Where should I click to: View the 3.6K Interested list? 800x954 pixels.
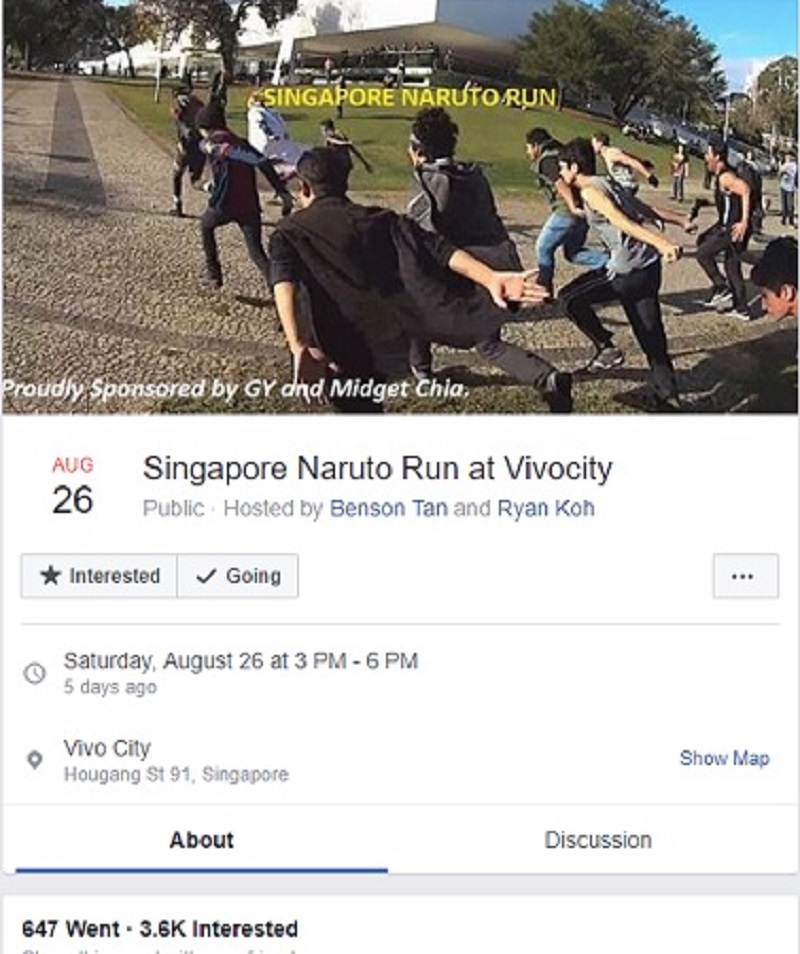pyautogui.click(x=218, y=929)
